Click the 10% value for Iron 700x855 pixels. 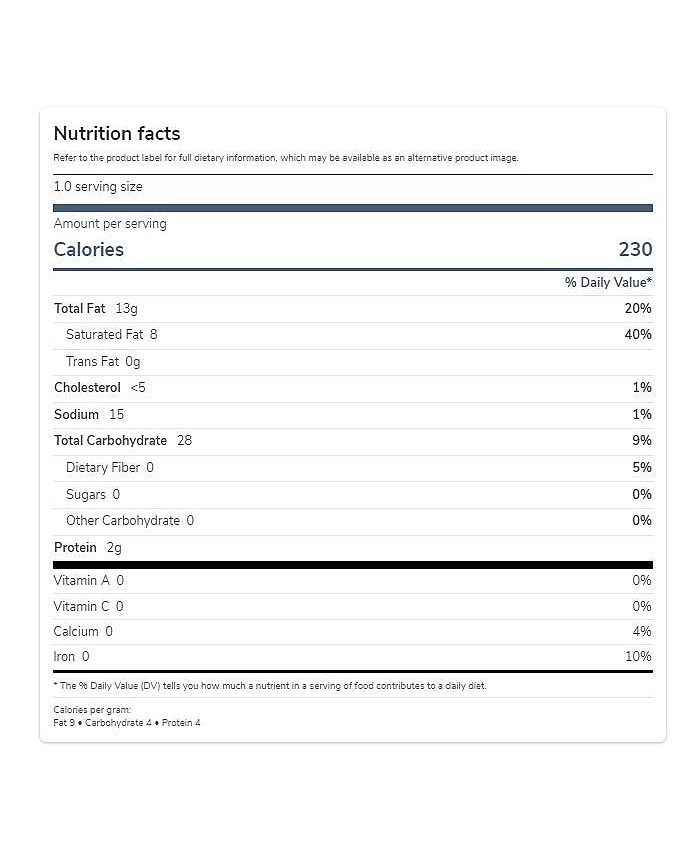(638, 657)
